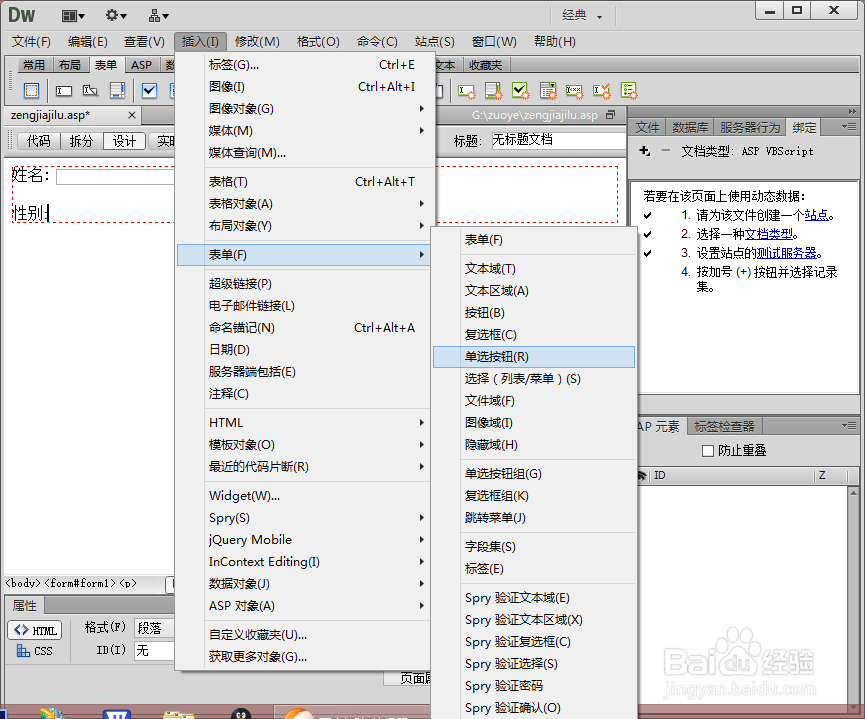Open the 修改(M) menu
The height and width of the screenshot is (719, 865).
coord(257,42)
